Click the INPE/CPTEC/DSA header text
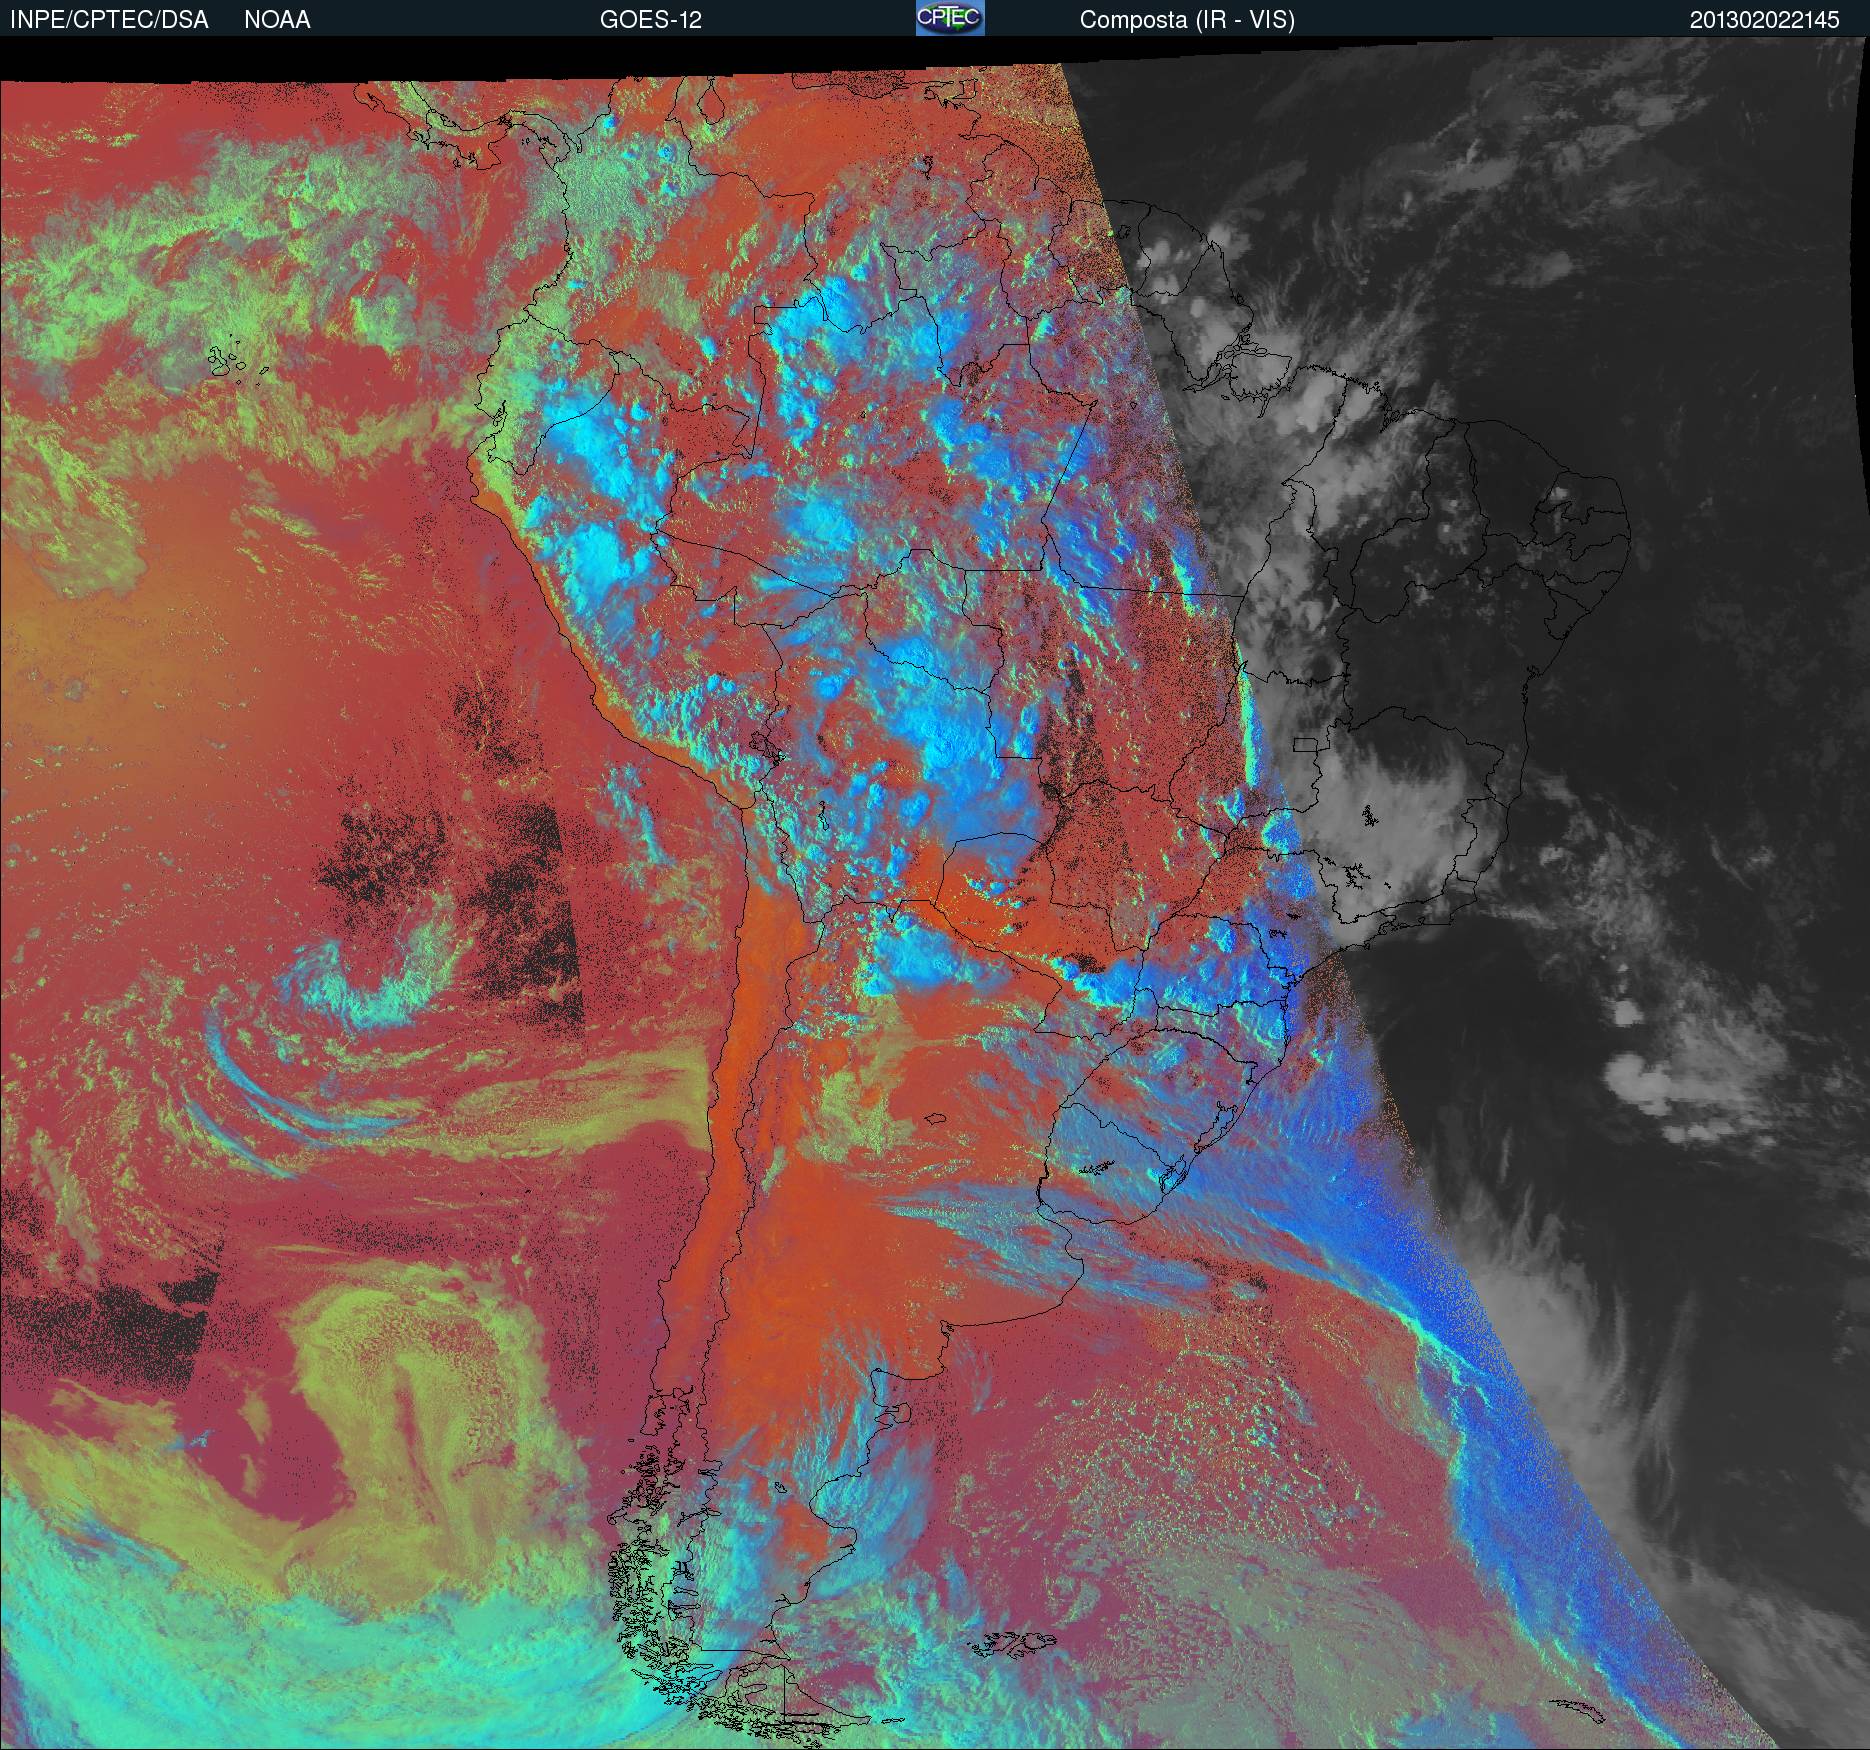The height and width of the screenshot is (1750, 1870). coord(109,20)
